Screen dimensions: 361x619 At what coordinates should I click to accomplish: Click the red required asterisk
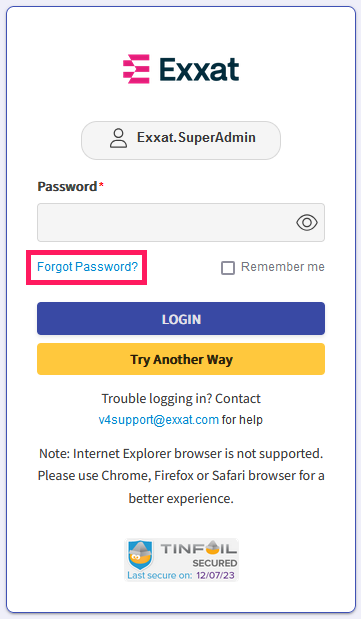(101, 185)
